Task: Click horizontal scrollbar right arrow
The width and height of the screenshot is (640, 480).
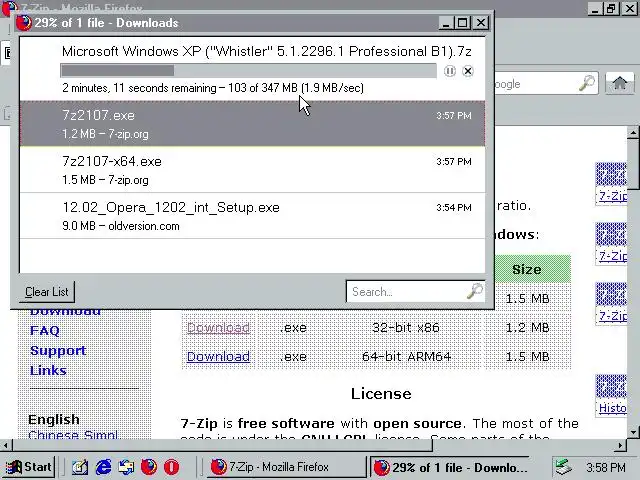Action: point(620,445)
